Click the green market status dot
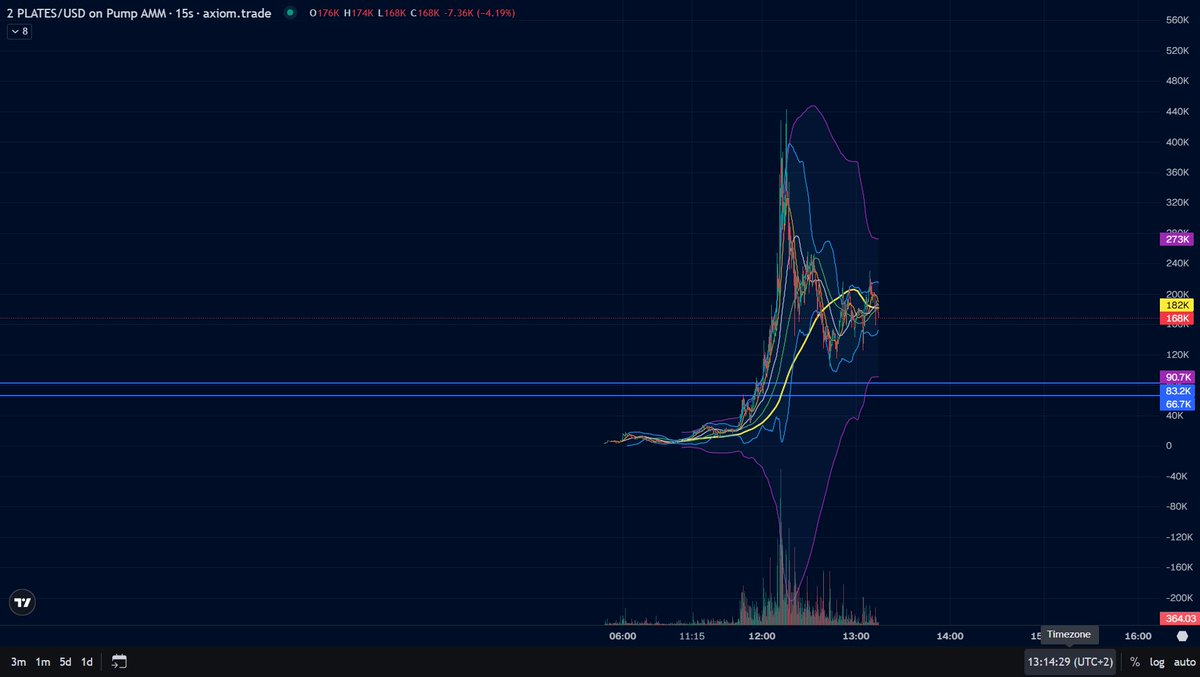This screenshot has height=677, width=1200. (x=290, y=13)
